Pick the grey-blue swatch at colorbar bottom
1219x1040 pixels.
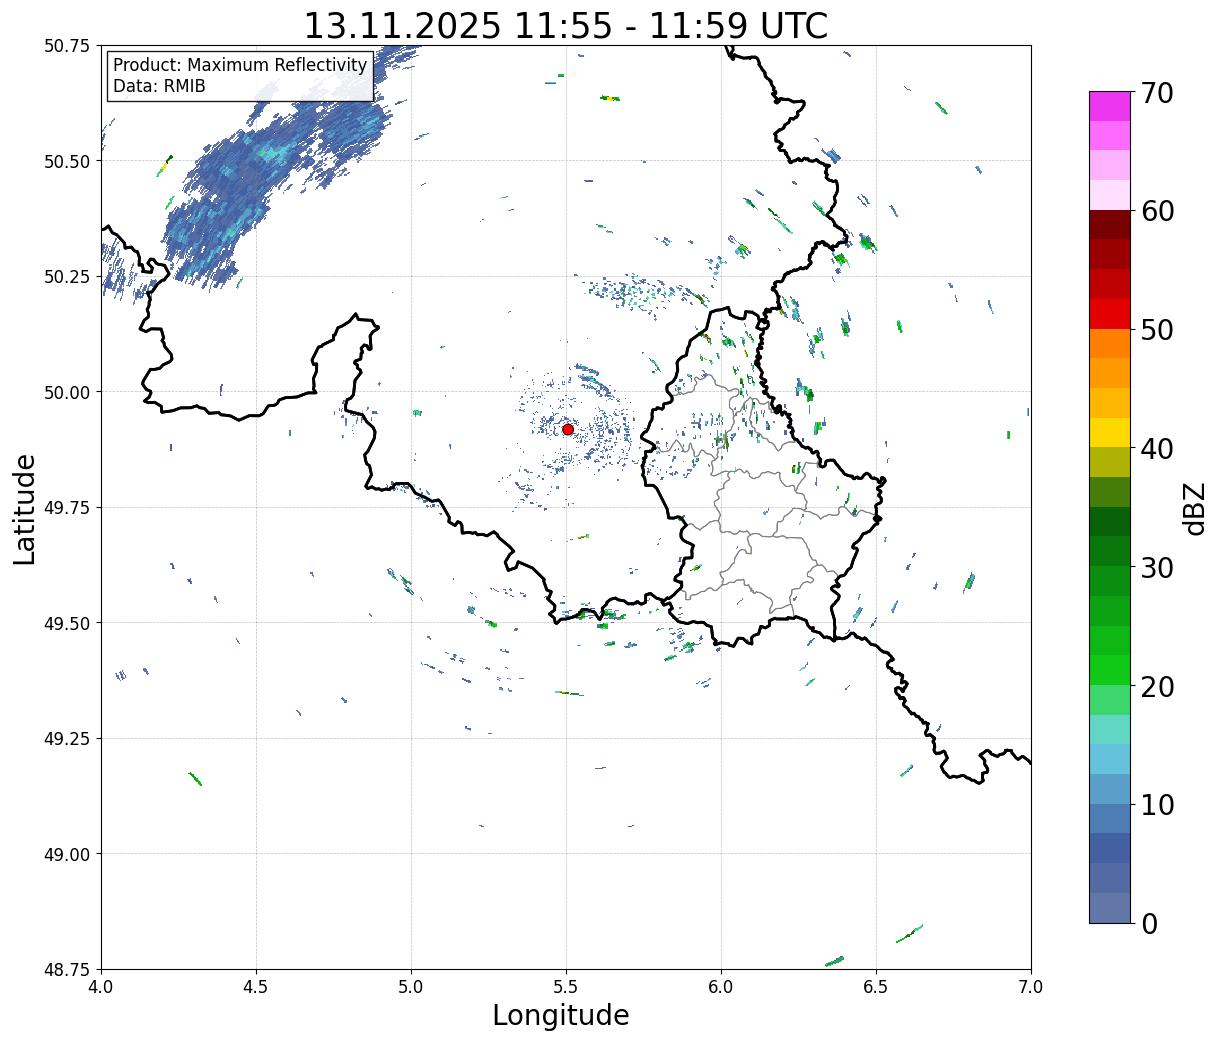pyautogui.click(x=1110, y=907)
